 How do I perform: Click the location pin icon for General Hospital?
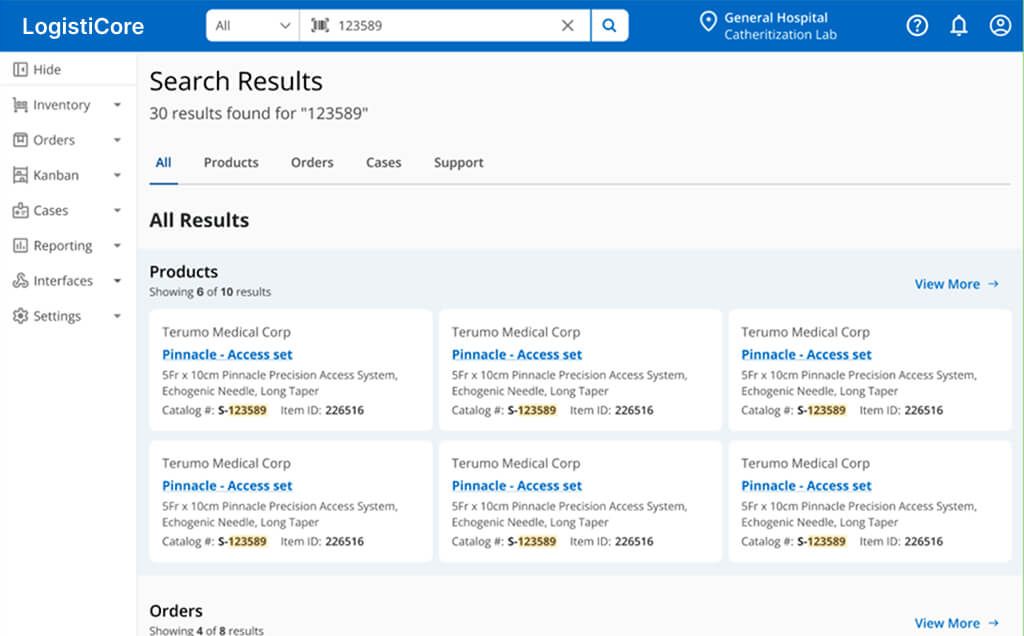tap(709, 22)
